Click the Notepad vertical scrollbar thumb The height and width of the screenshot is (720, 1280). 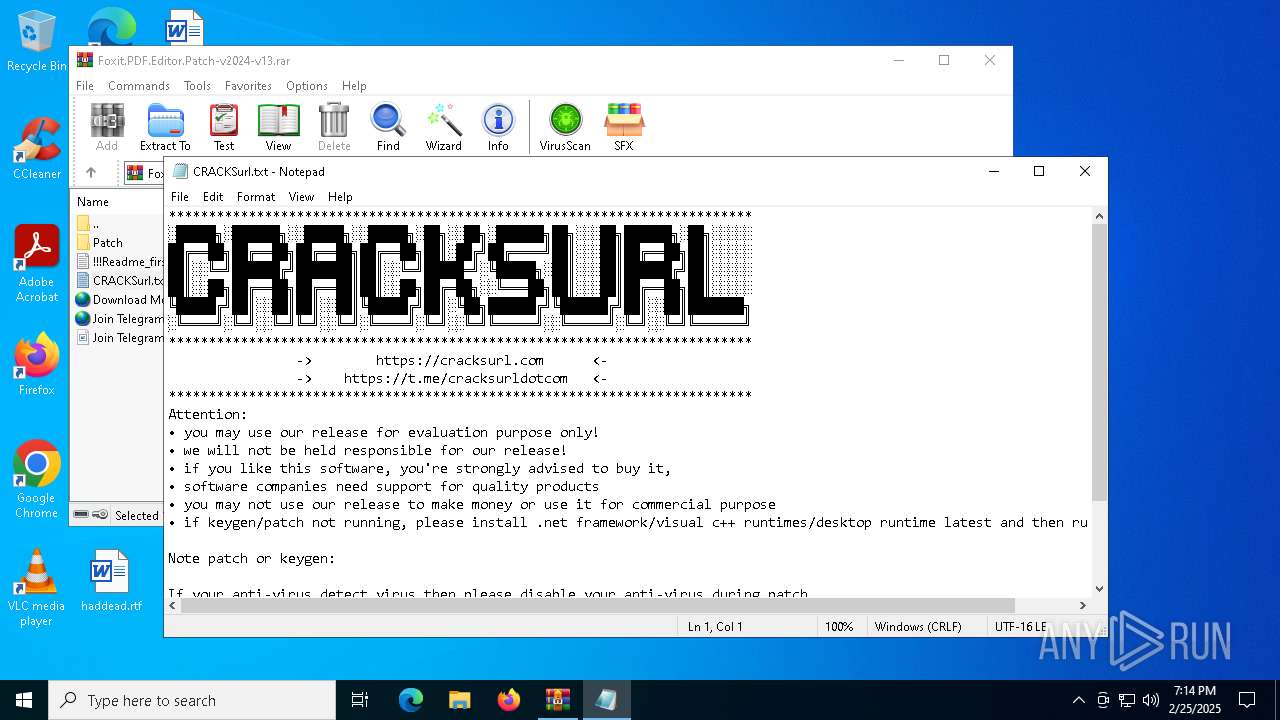(x=1099, y=362)
